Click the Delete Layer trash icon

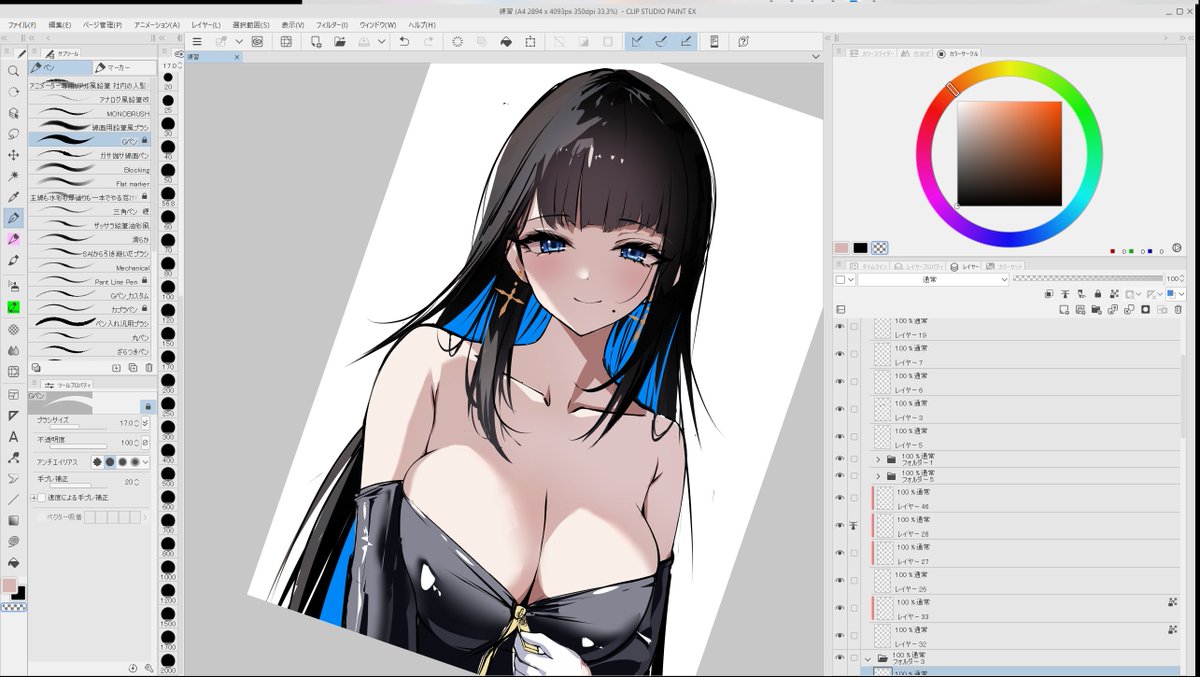pyautogui.click(x=1178, y=310)
